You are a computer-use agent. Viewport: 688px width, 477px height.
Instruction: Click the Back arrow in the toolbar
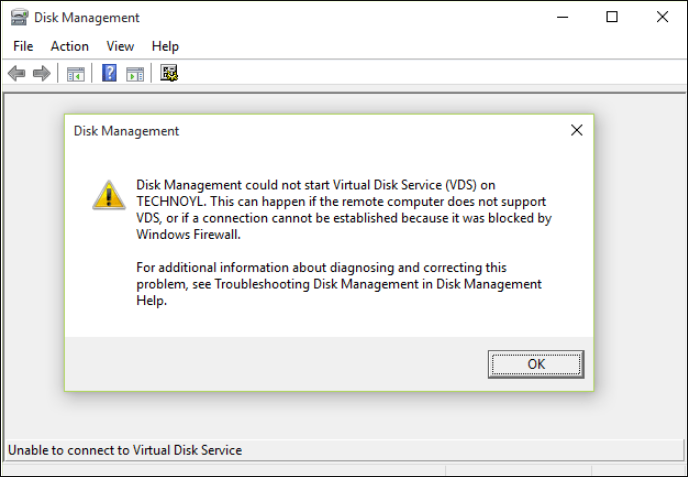click(17, 73)
